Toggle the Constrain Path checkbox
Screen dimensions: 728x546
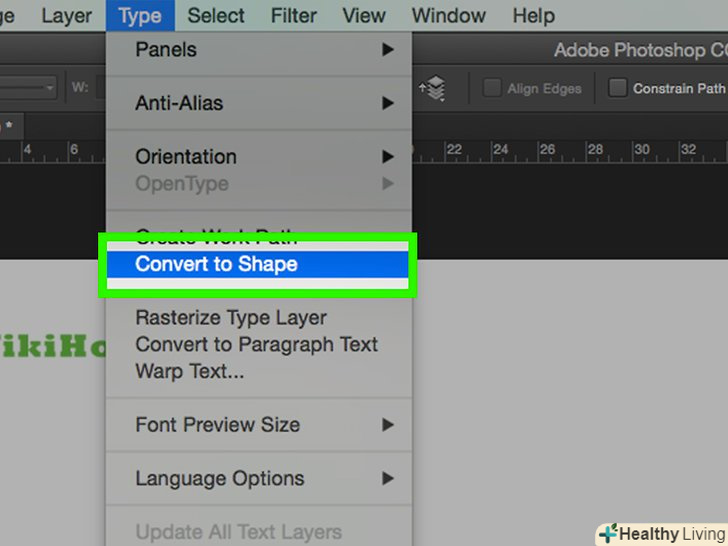618,89
